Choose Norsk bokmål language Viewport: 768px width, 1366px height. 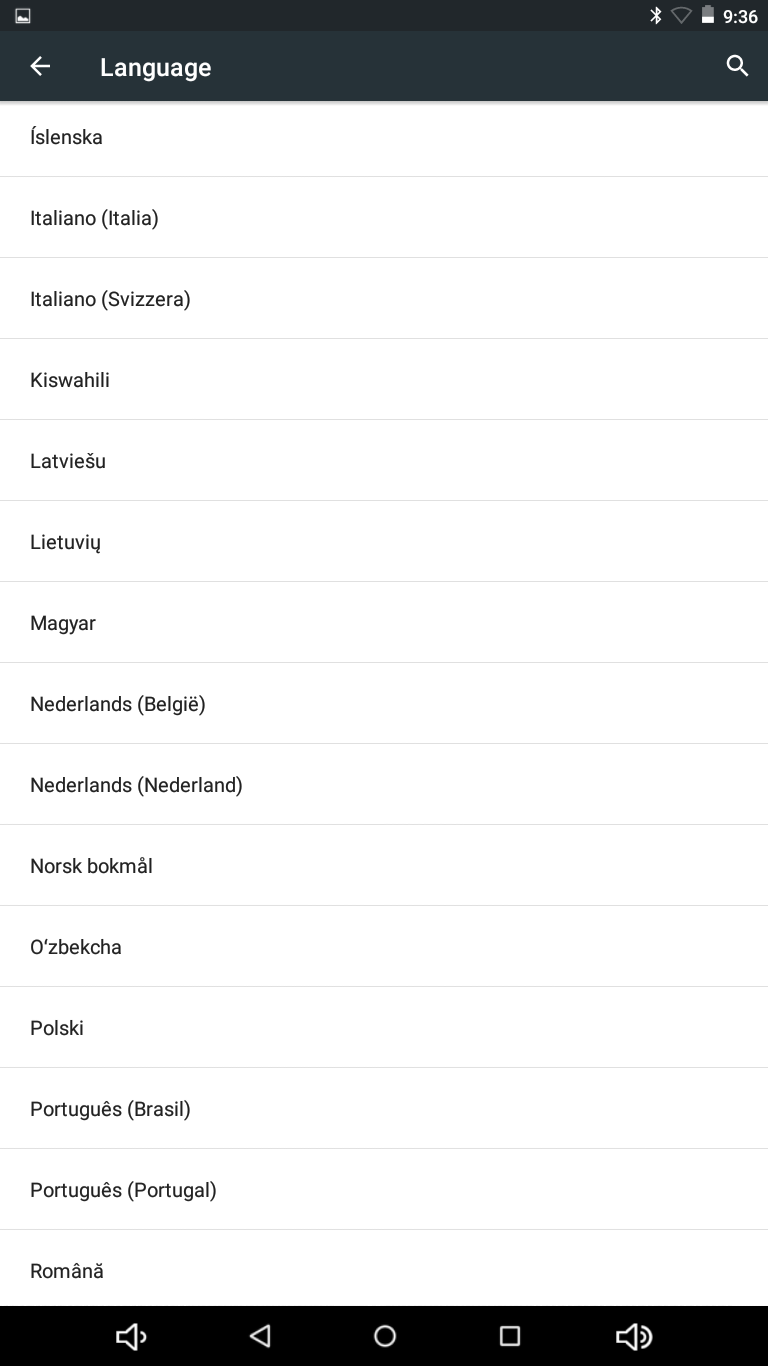click(x=384, y=866)
